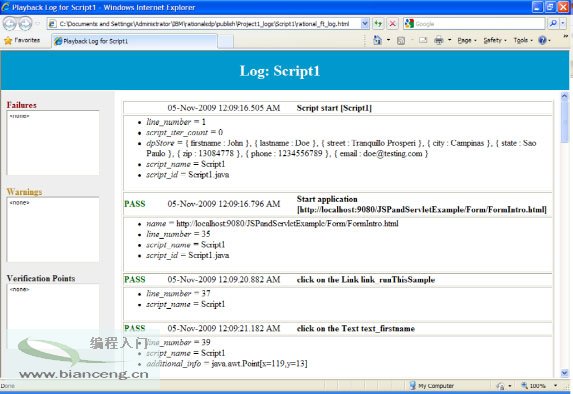The height and width of the screenshot is (394, 573).
Task: Click the 'additional_info' java.awt.Point line
Action: (x=227, y=364)
